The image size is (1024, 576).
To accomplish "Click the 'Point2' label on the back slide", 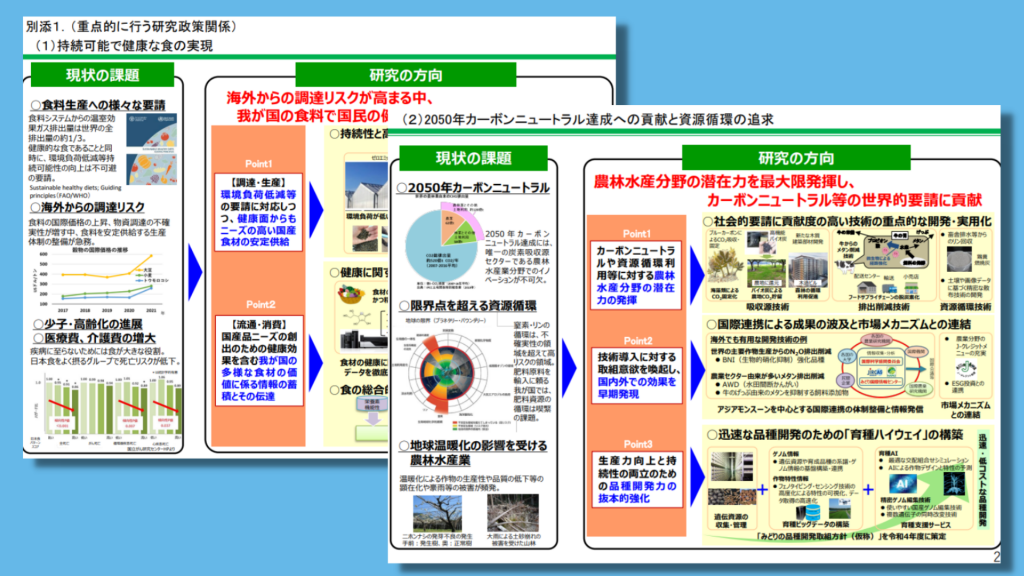I will 260,304.
